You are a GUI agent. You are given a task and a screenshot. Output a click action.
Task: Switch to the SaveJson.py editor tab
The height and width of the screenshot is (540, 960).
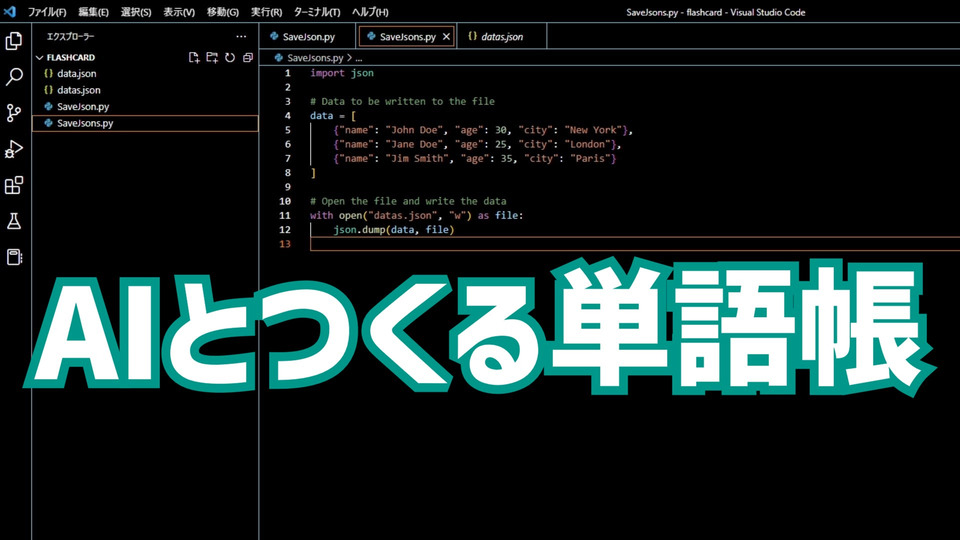click(308, 36)
